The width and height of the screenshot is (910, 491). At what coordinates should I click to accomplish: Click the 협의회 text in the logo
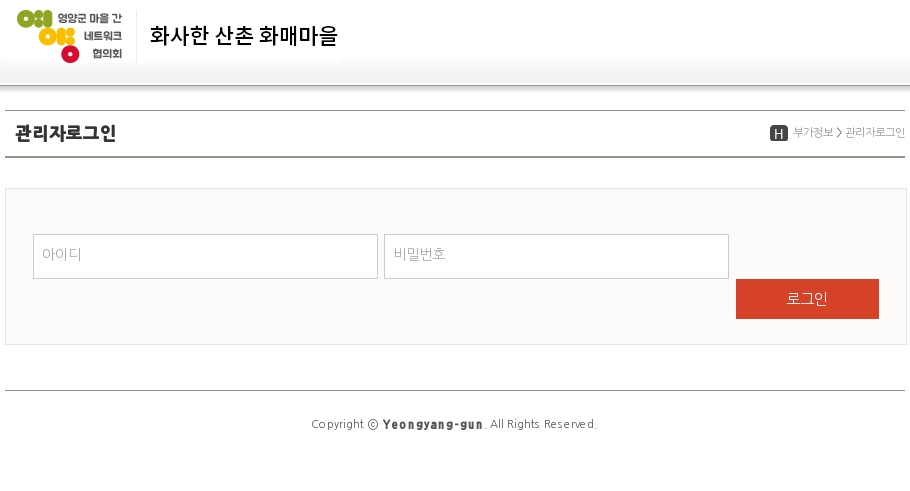point(106,54)
